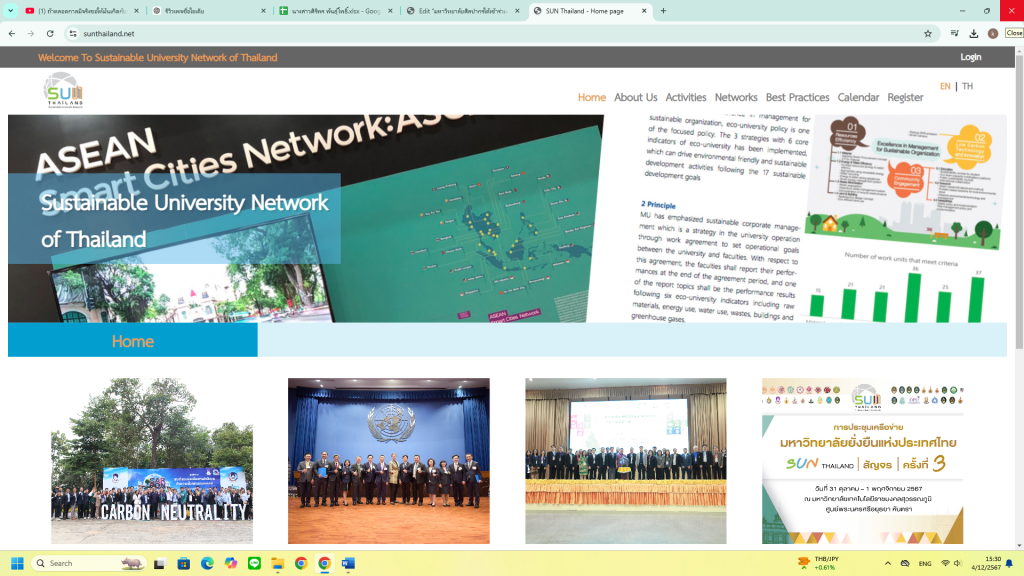
Task: Open the Carbon Neutrality group photo
Action: [x=152, y=461]
